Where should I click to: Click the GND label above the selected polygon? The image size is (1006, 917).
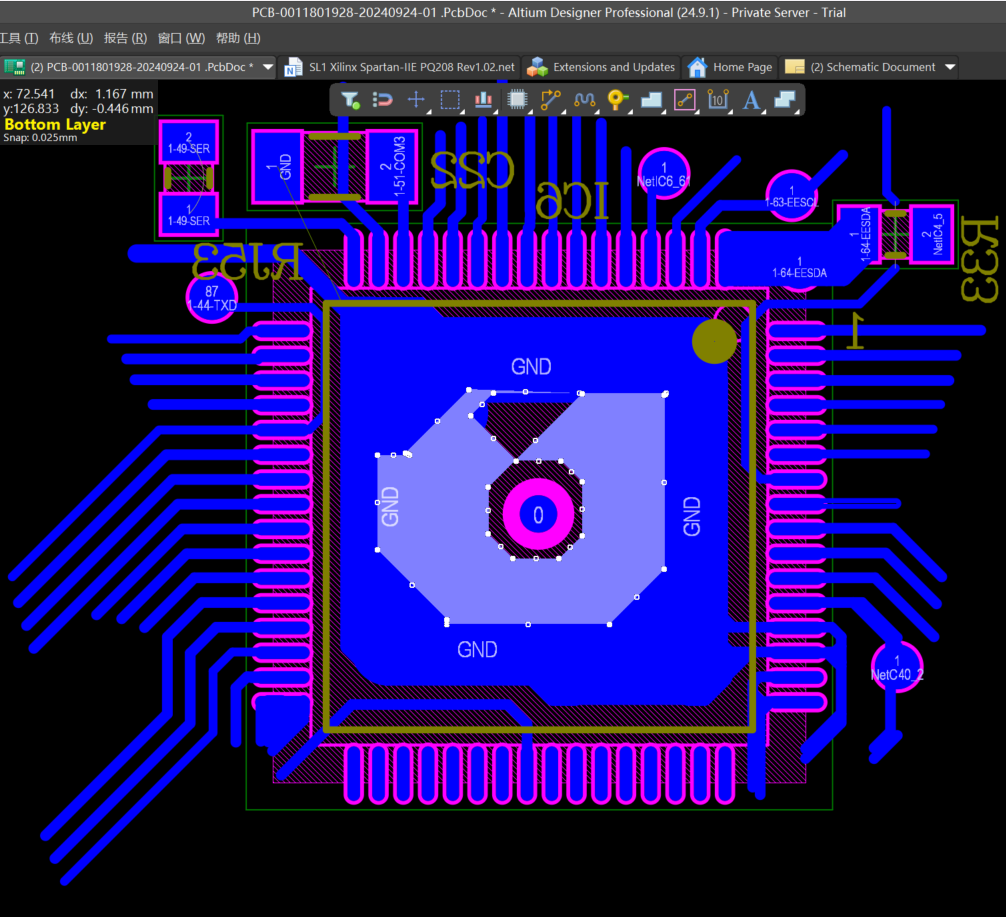click(531, 366)
